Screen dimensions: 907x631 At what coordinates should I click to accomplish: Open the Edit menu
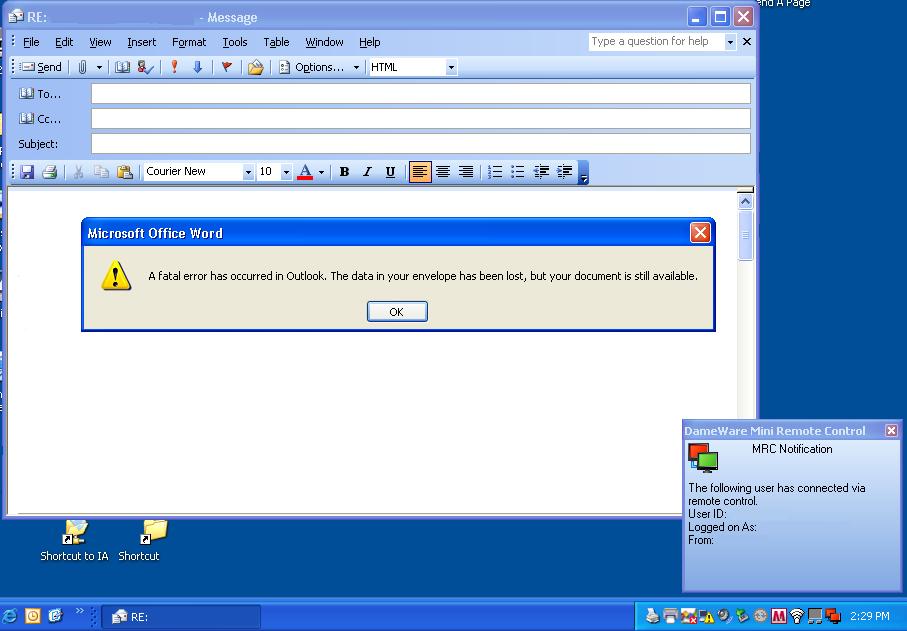[x=64, y=42]
